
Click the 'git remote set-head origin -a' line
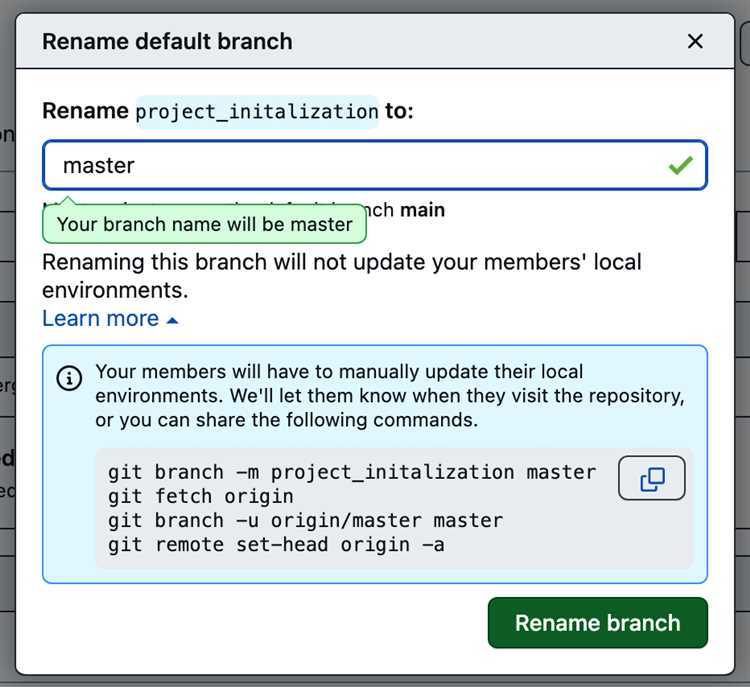(276, 545)
